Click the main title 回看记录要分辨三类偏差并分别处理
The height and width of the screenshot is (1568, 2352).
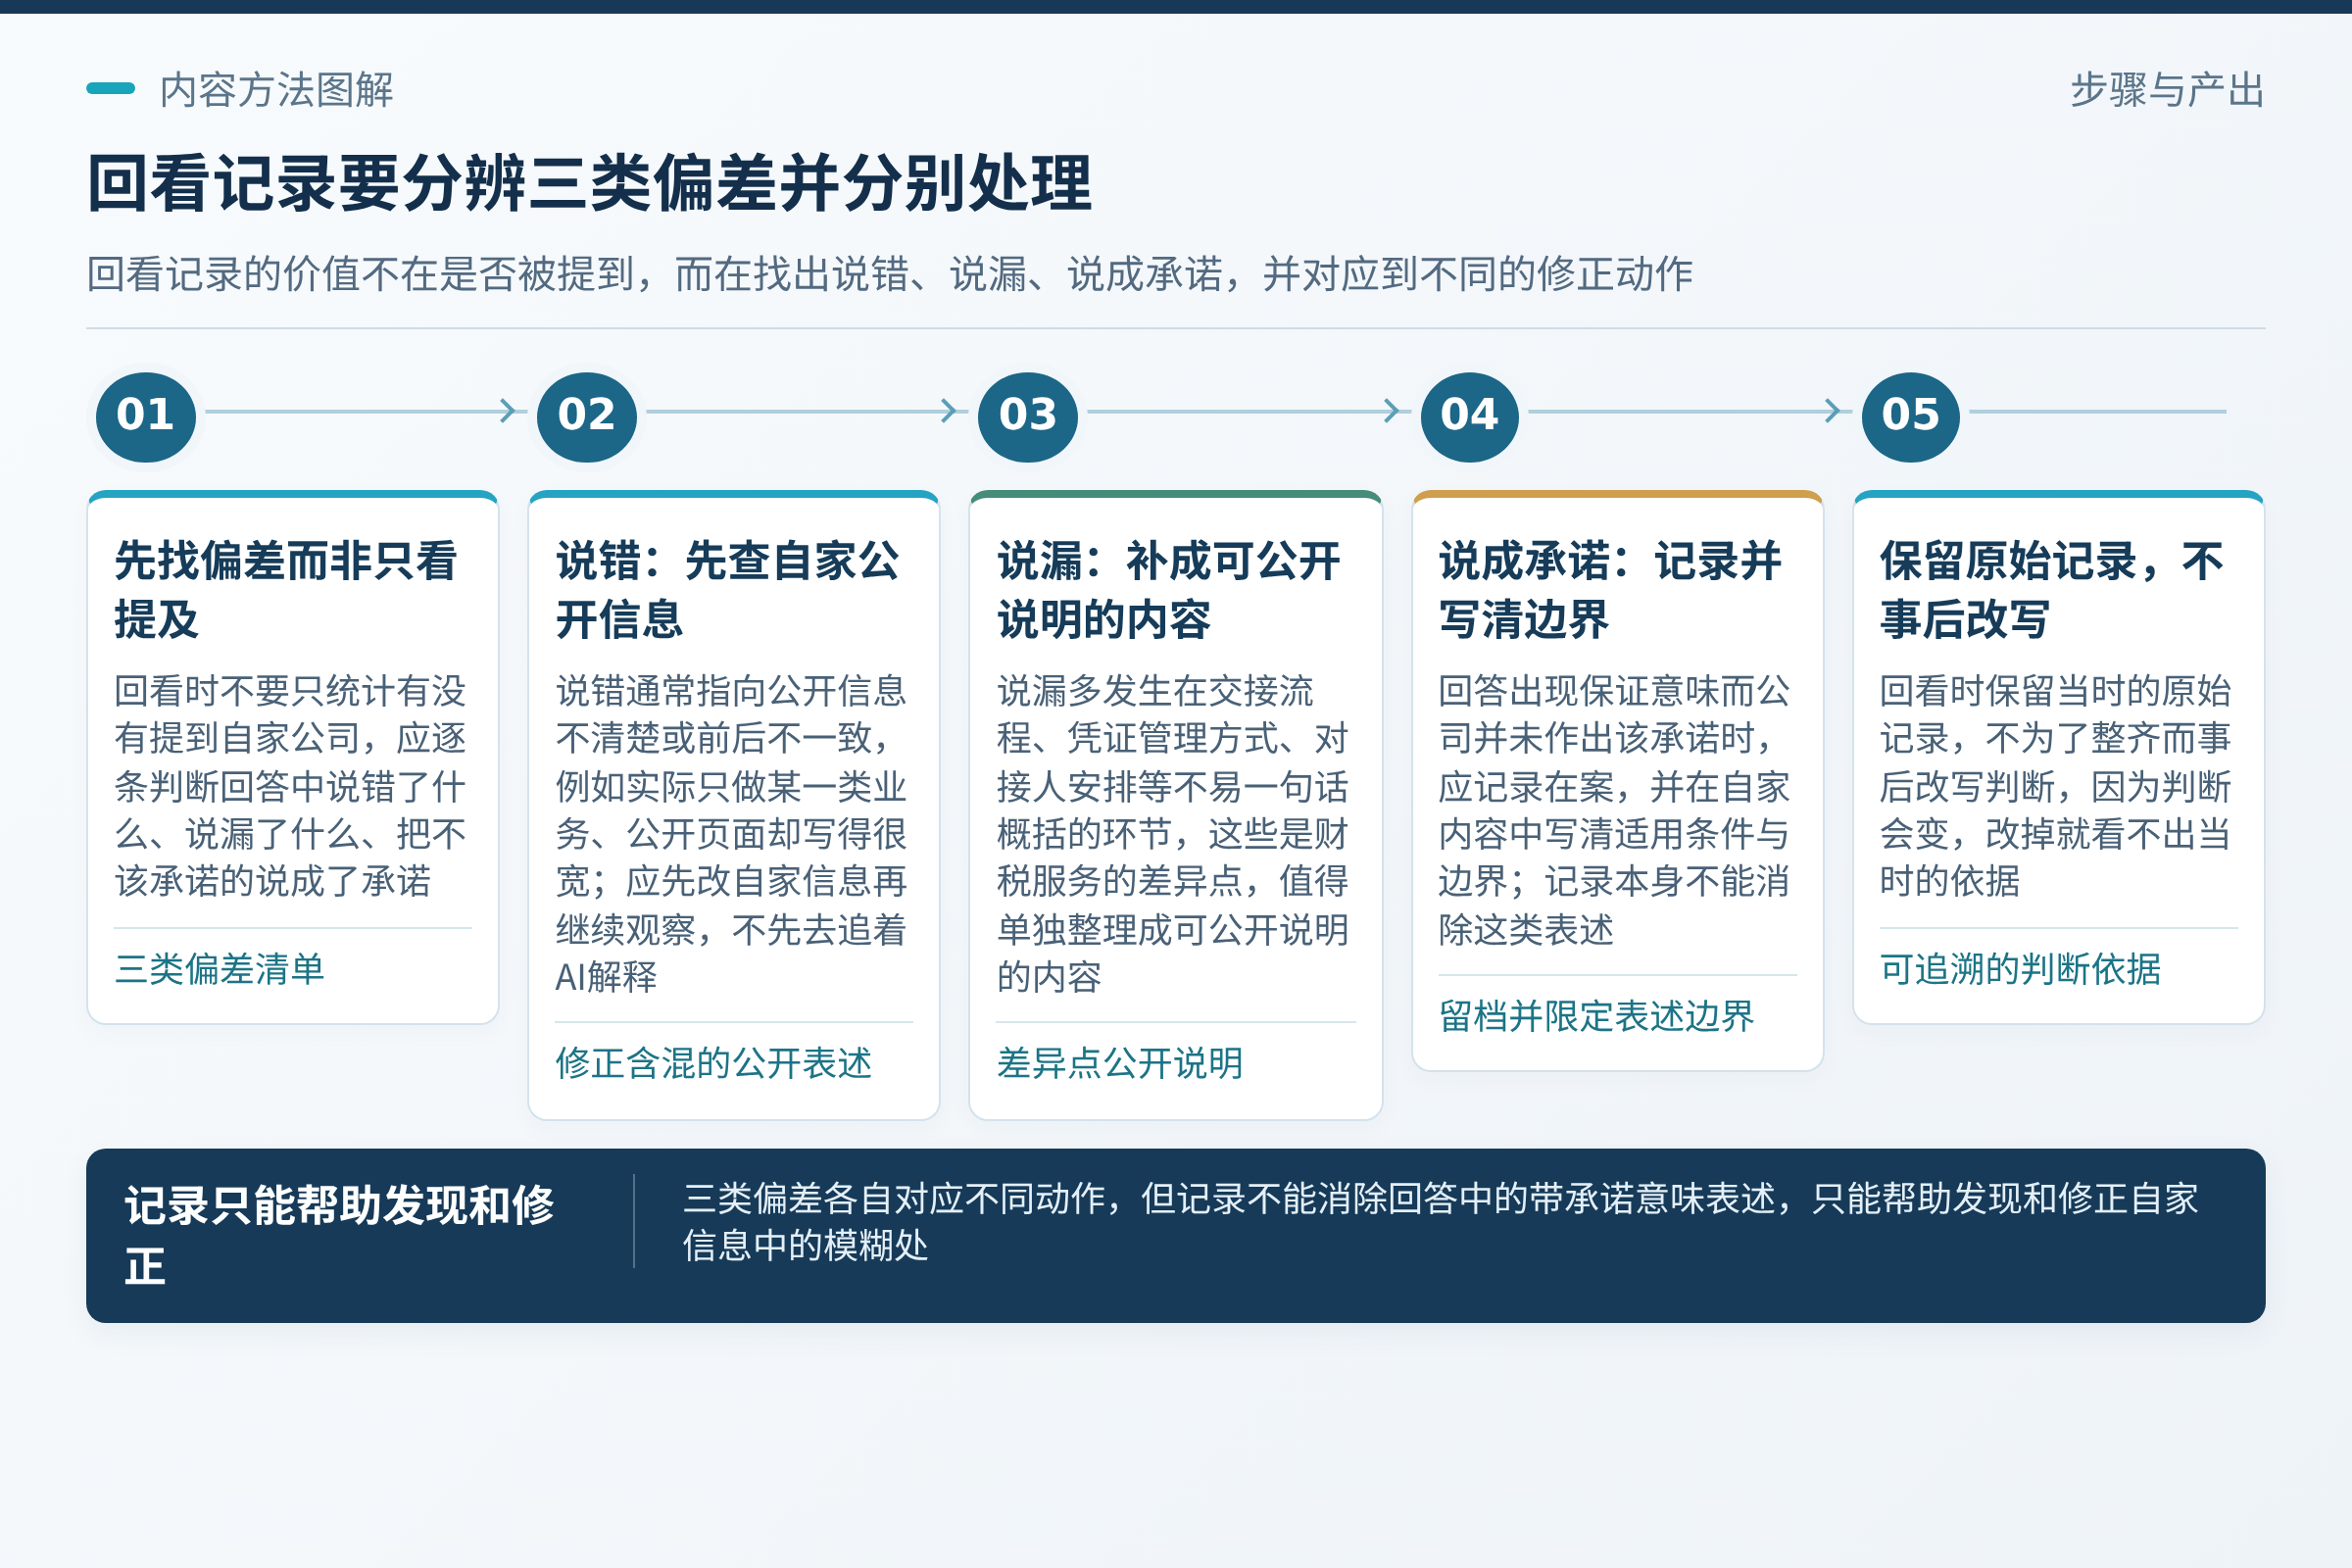(590, 184)
